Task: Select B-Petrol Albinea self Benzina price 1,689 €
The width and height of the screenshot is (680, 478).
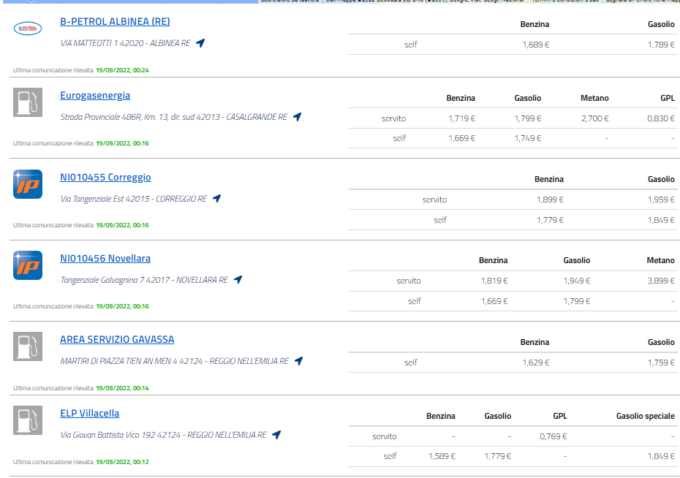Action: [536, 45]
